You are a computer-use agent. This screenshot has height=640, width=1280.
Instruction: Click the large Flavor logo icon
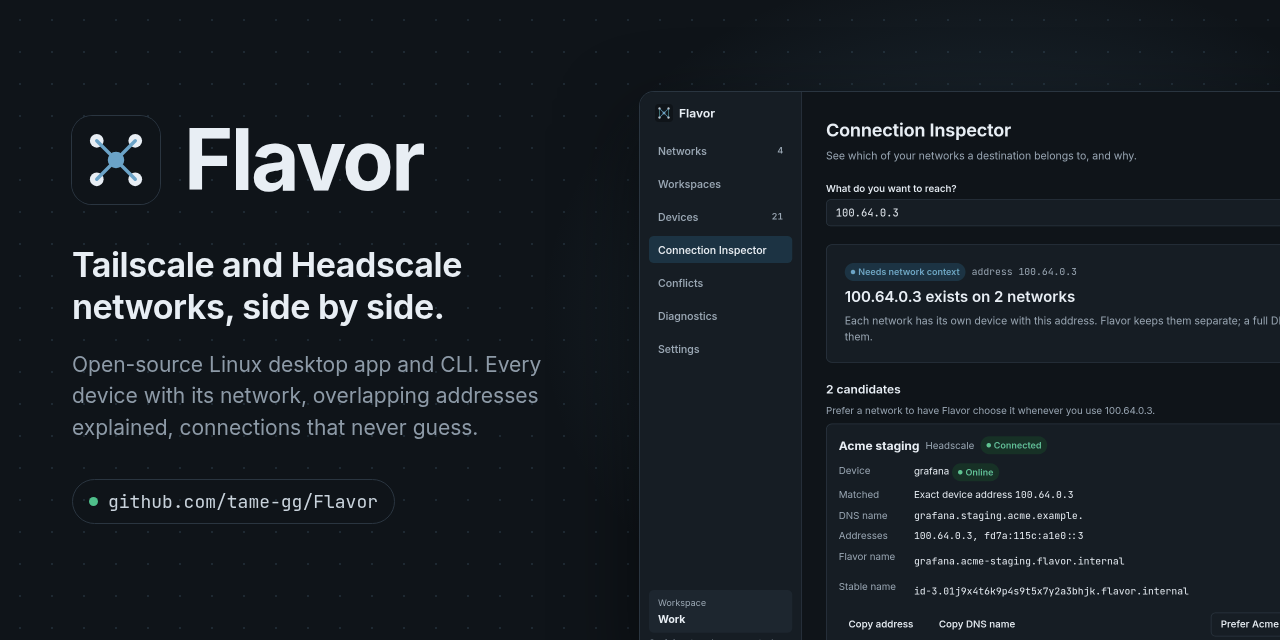[x=116, y=160]
